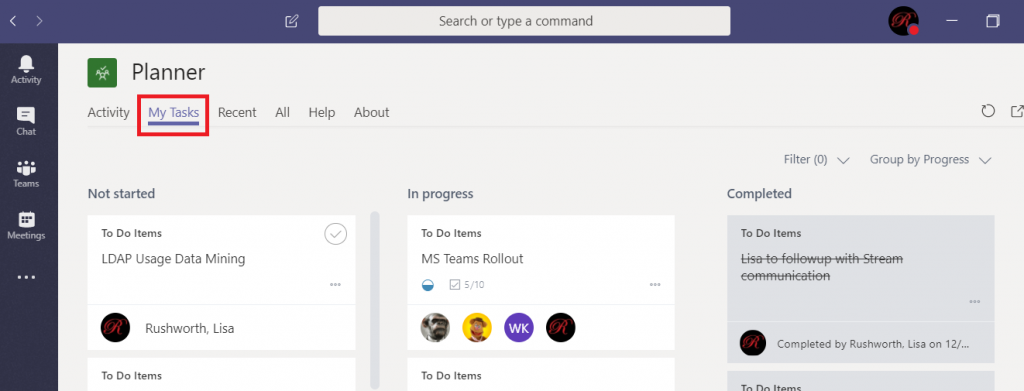Mark LDAP Usage Data Mining complete

tap(336, 234)
